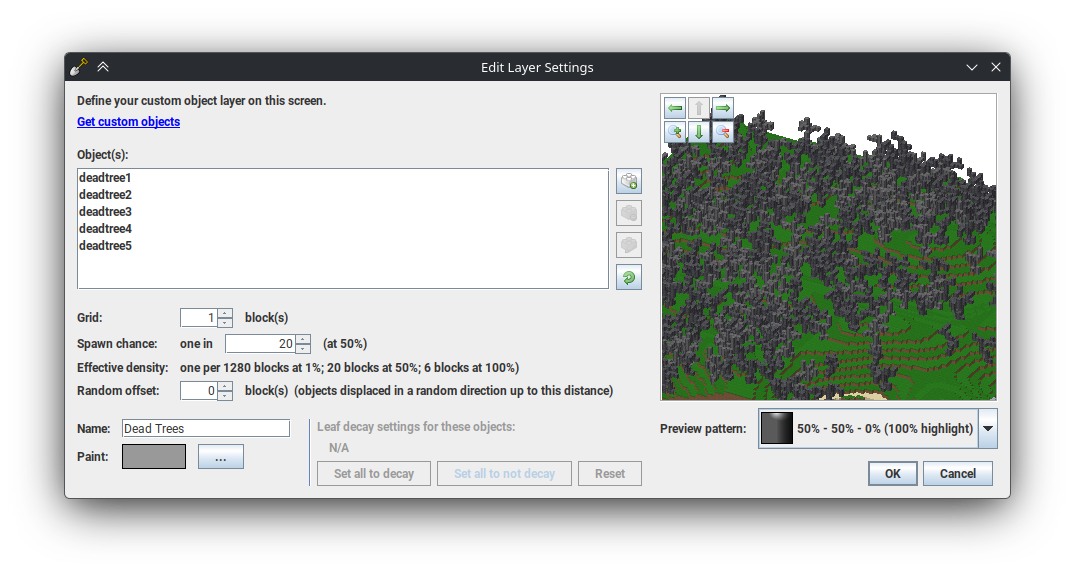Open the Preview pattern dropdown
The image size is (1075, 575).
point(987,428)
